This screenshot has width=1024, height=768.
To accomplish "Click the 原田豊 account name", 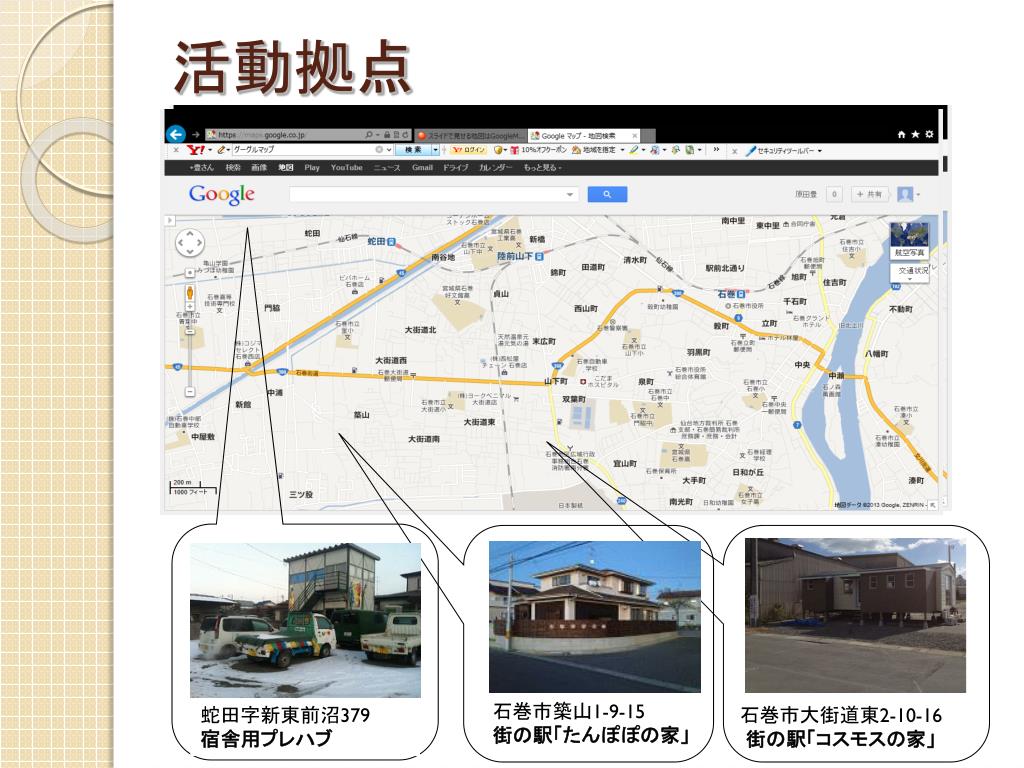I will [805, 194].
